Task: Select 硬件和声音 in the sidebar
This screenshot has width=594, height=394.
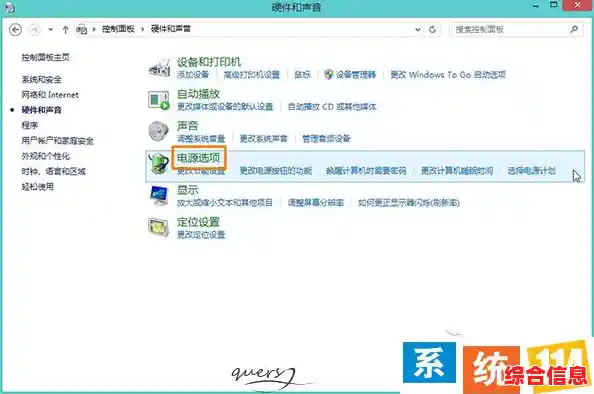Action: pos(41,110)
